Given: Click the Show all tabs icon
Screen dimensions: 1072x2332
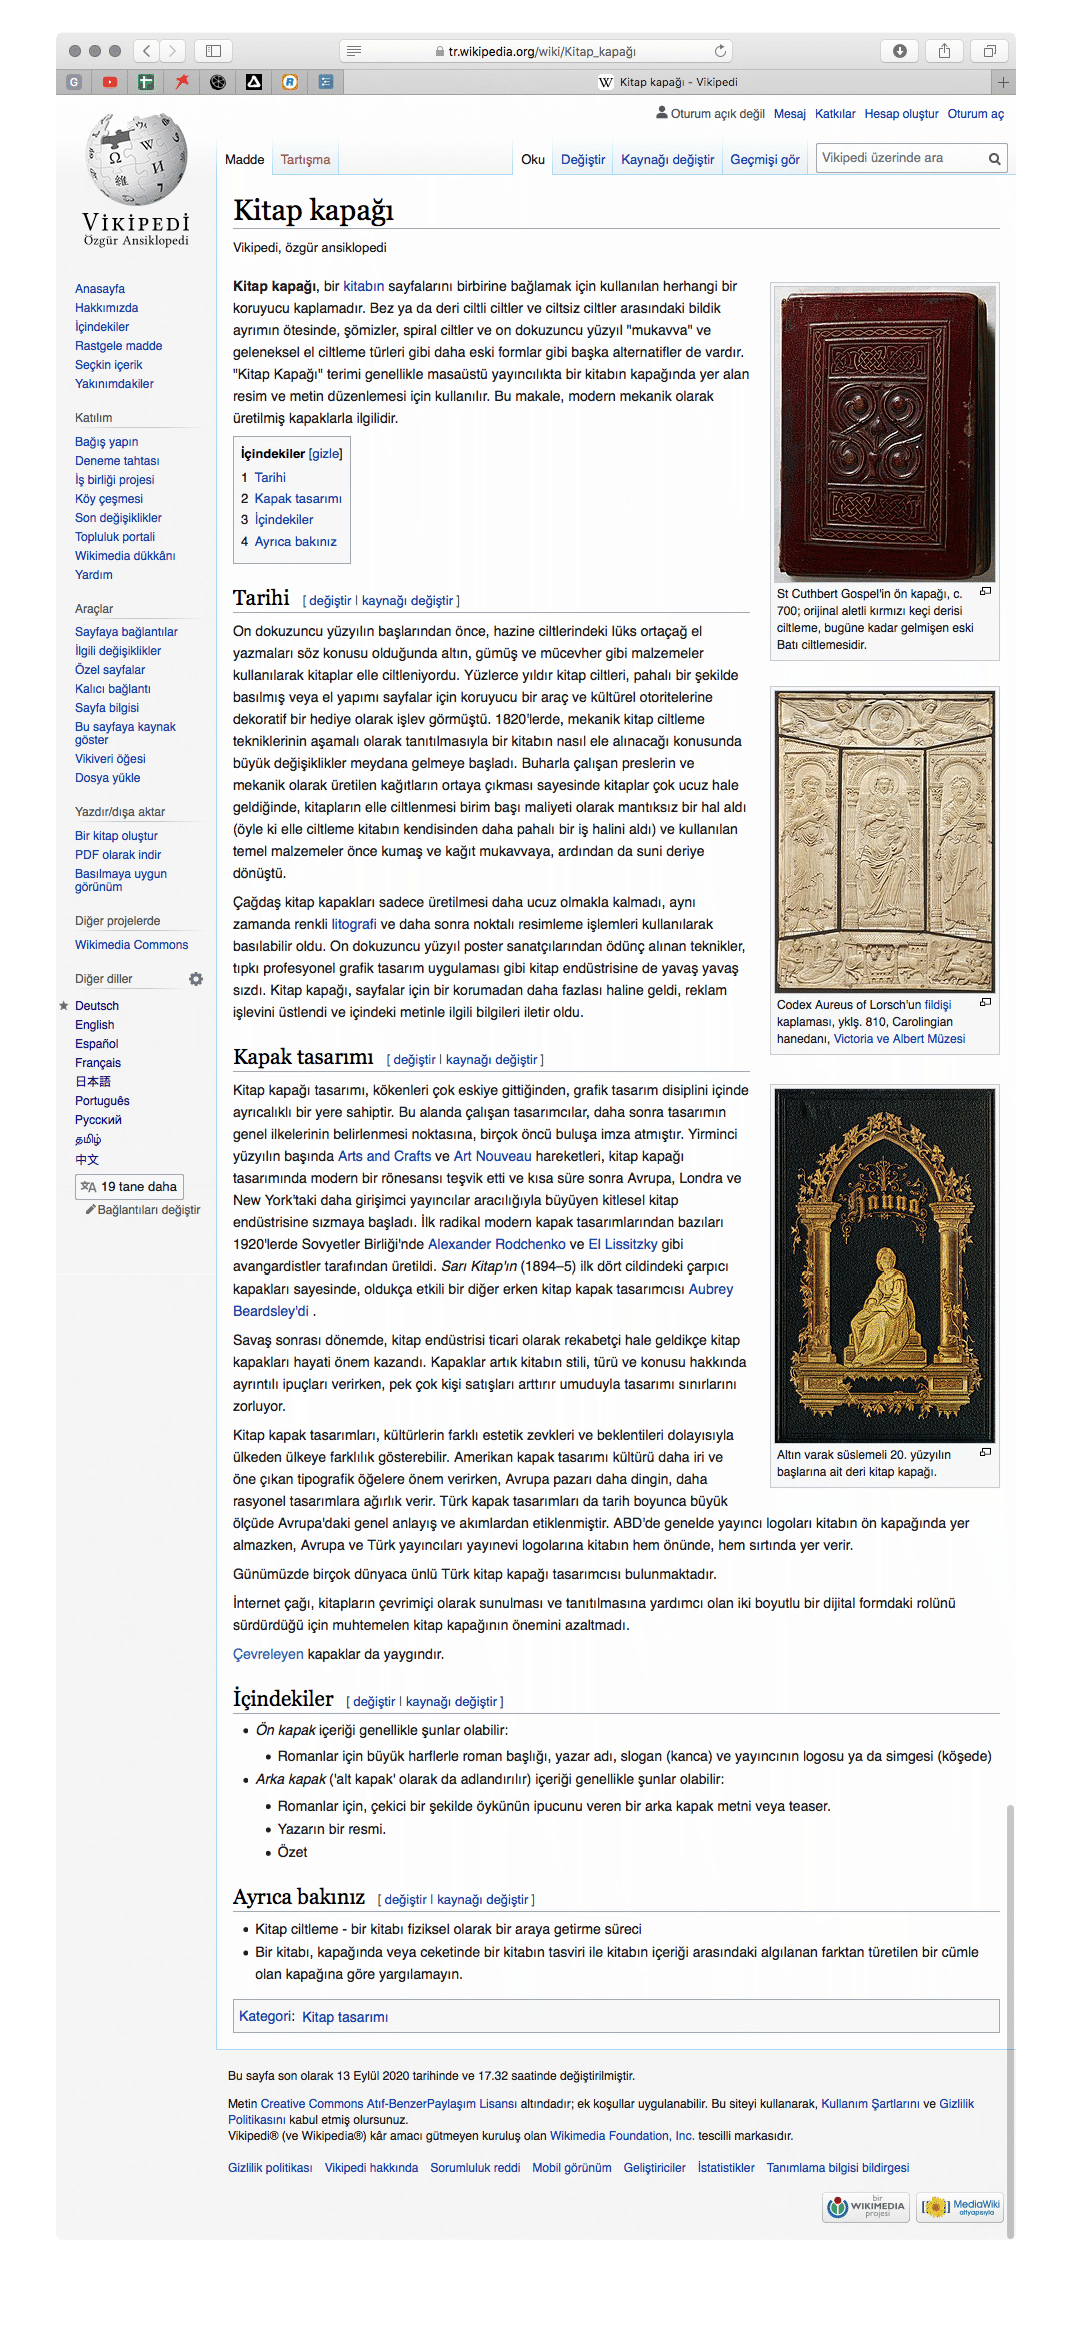Looking at the screenshot, I should click(989, 51).
